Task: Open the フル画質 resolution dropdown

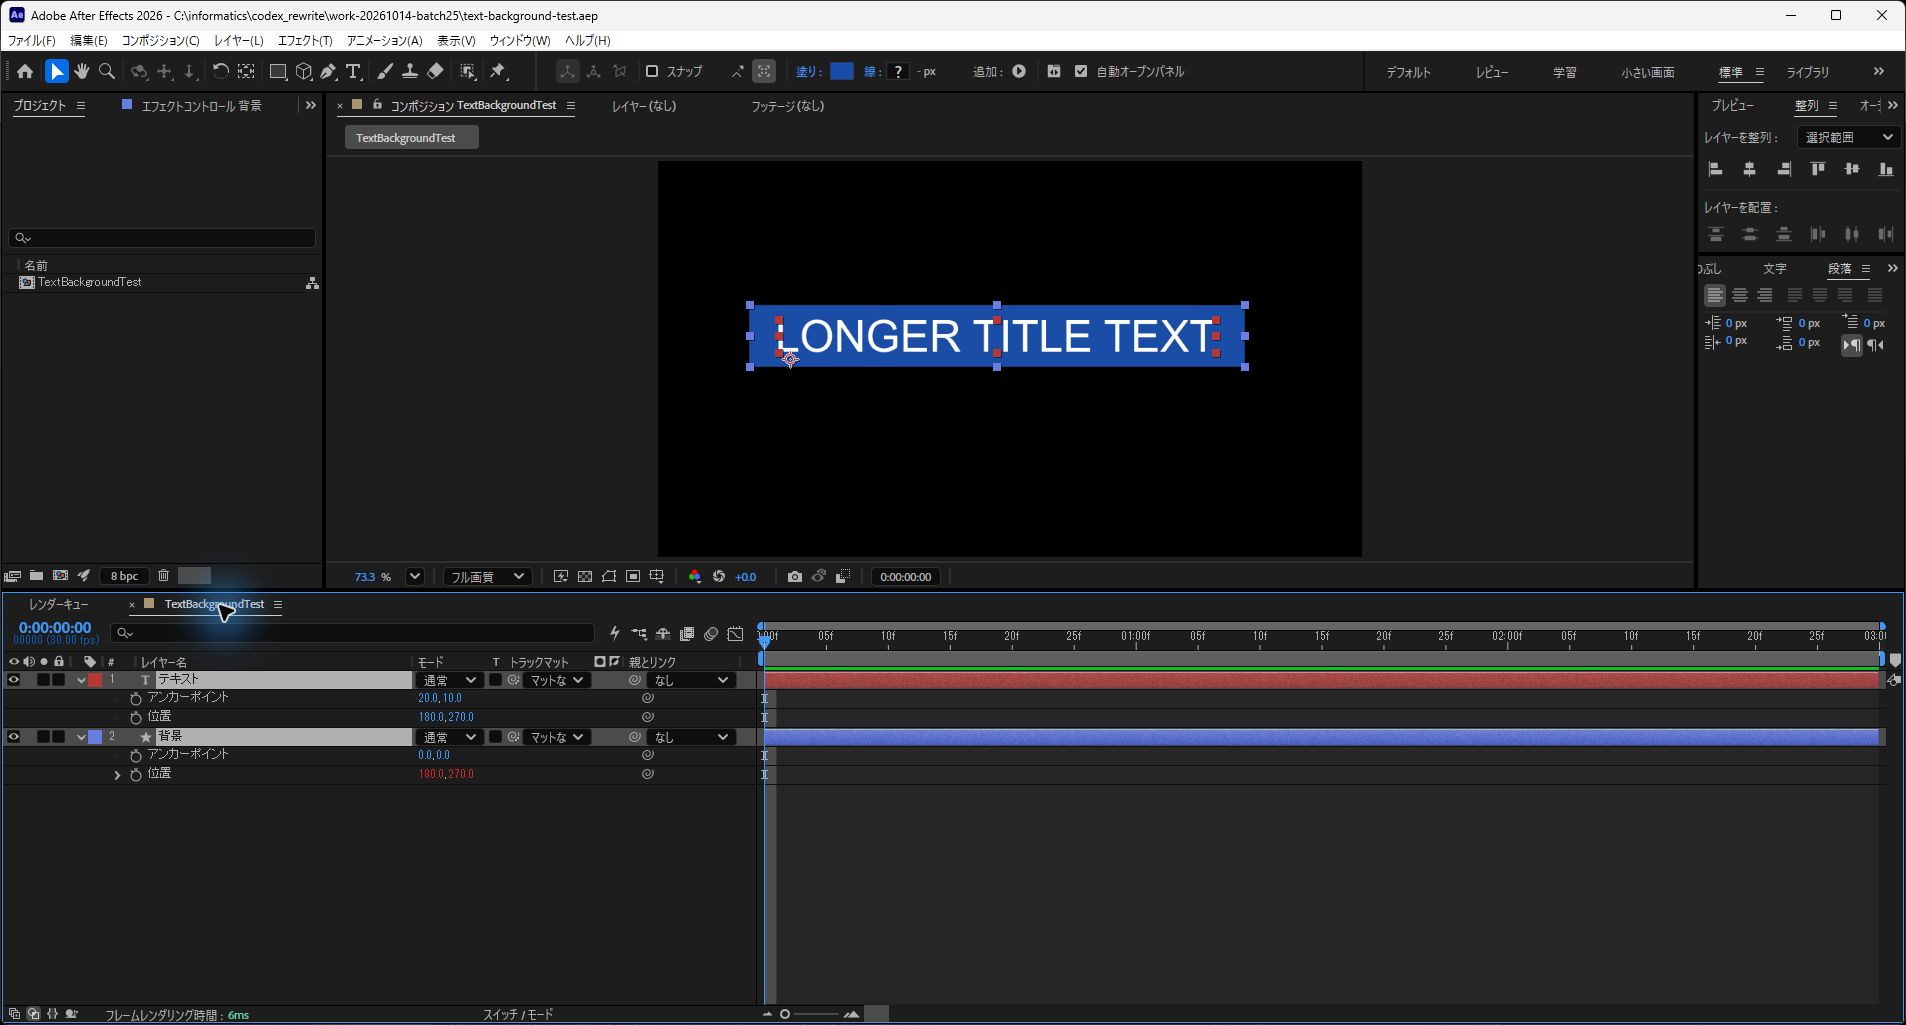Action: 487,576
